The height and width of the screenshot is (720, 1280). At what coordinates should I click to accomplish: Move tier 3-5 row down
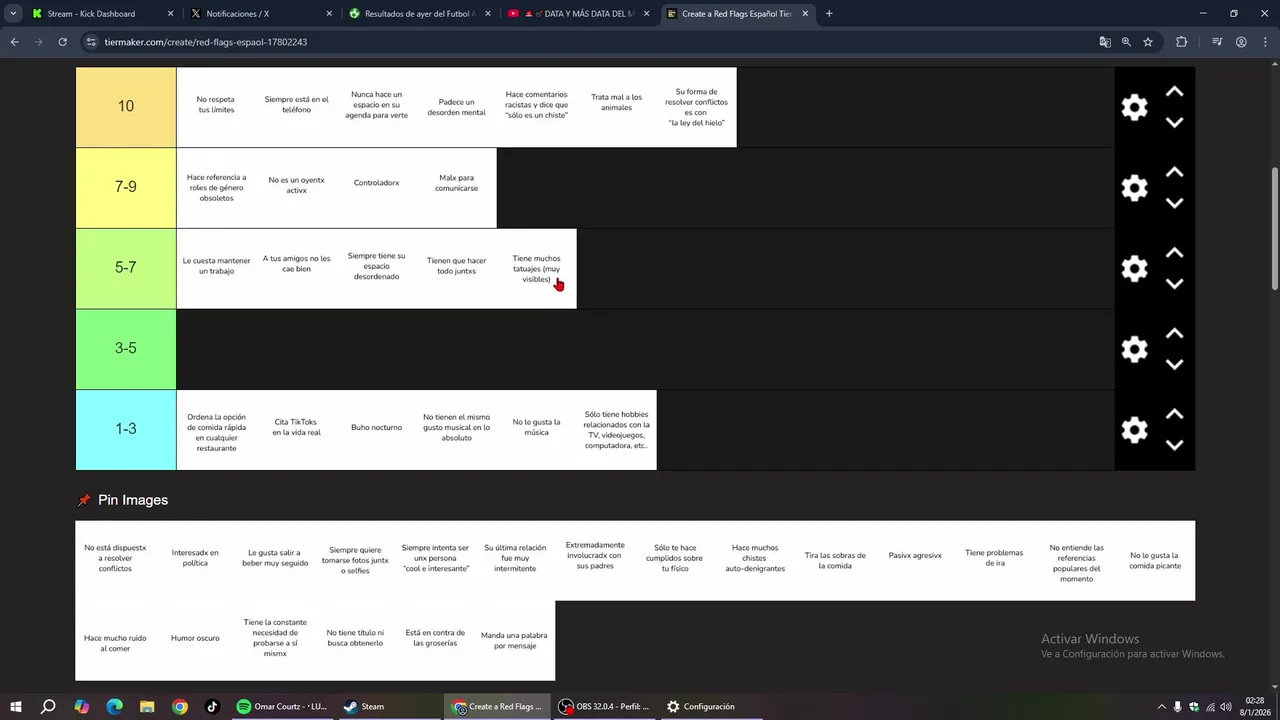(x=1175, y=364)
